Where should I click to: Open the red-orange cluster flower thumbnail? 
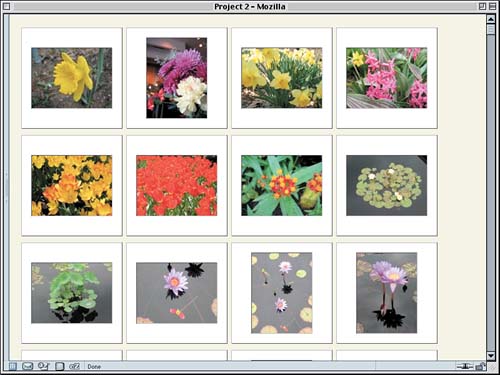click(282, 185)
